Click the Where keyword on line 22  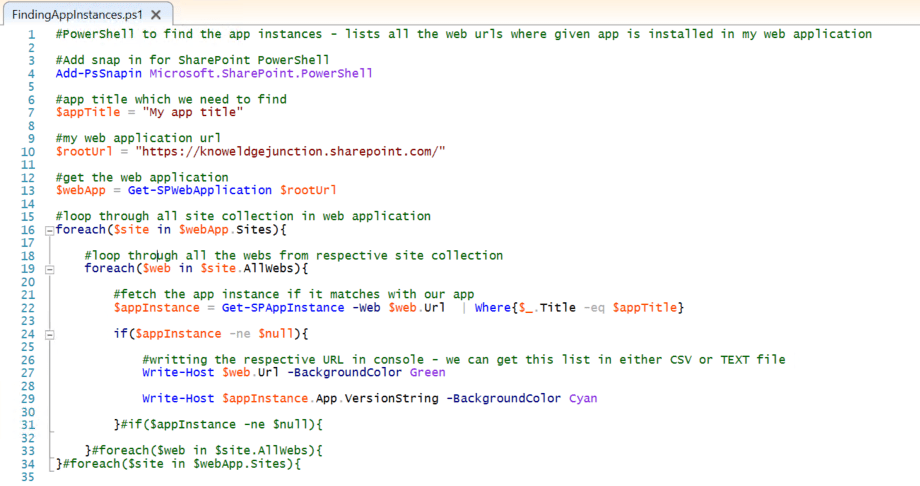[492, 308]
